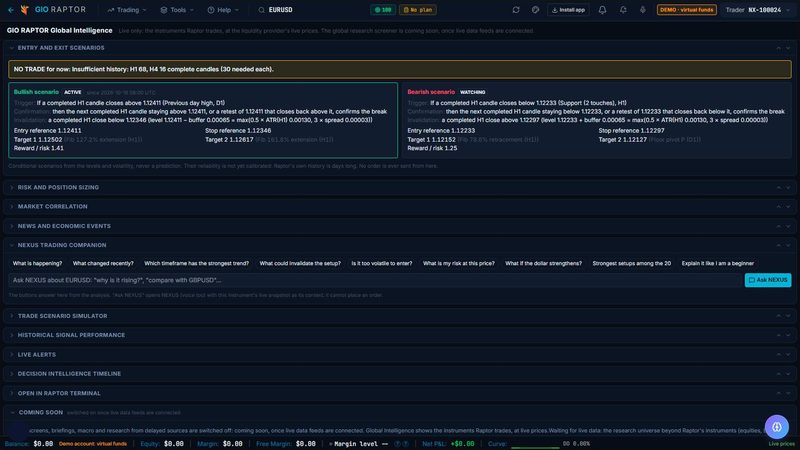Viewport: 800px width, 450px height.
Task: Click the Install app button
Action: click(568, 10)
